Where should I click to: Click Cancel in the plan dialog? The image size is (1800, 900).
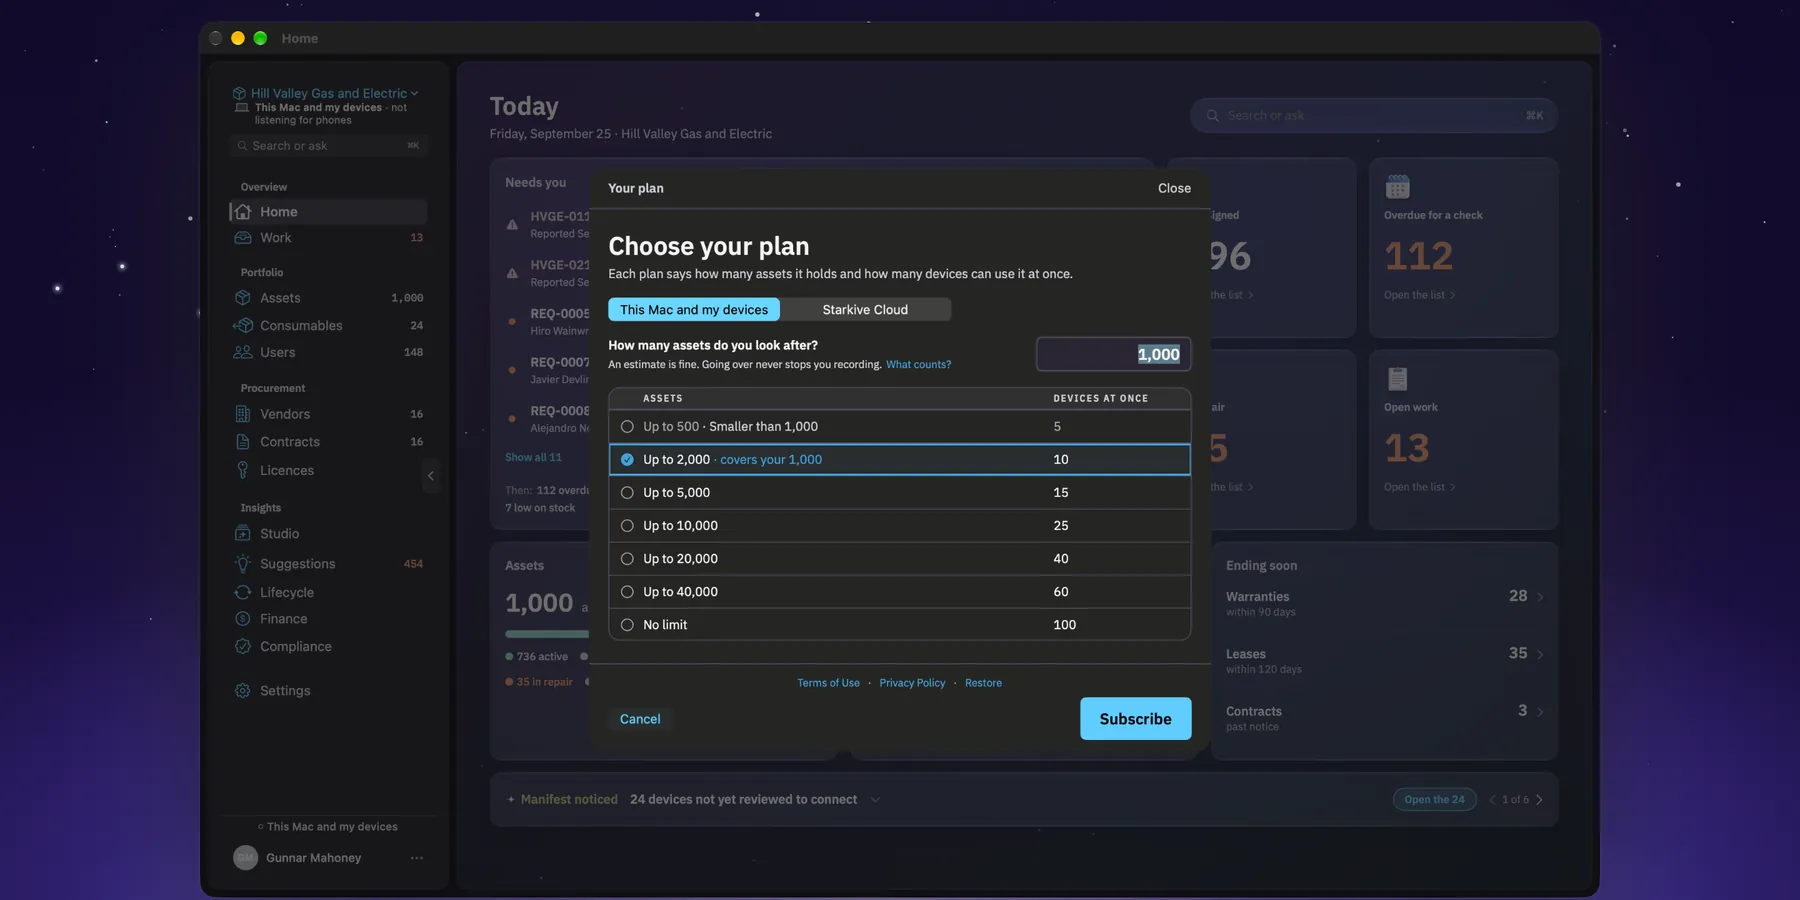[640, 719]
